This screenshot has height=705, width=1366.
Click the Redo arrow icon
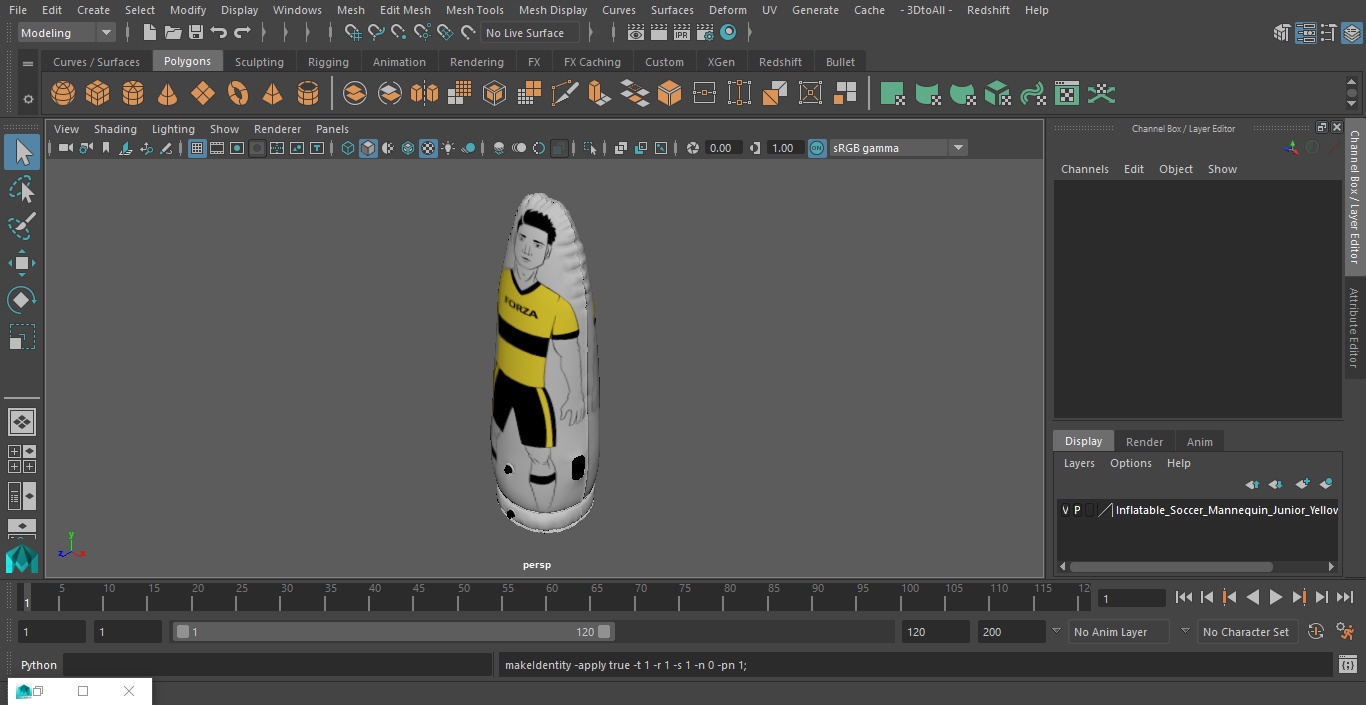point(242,33)
